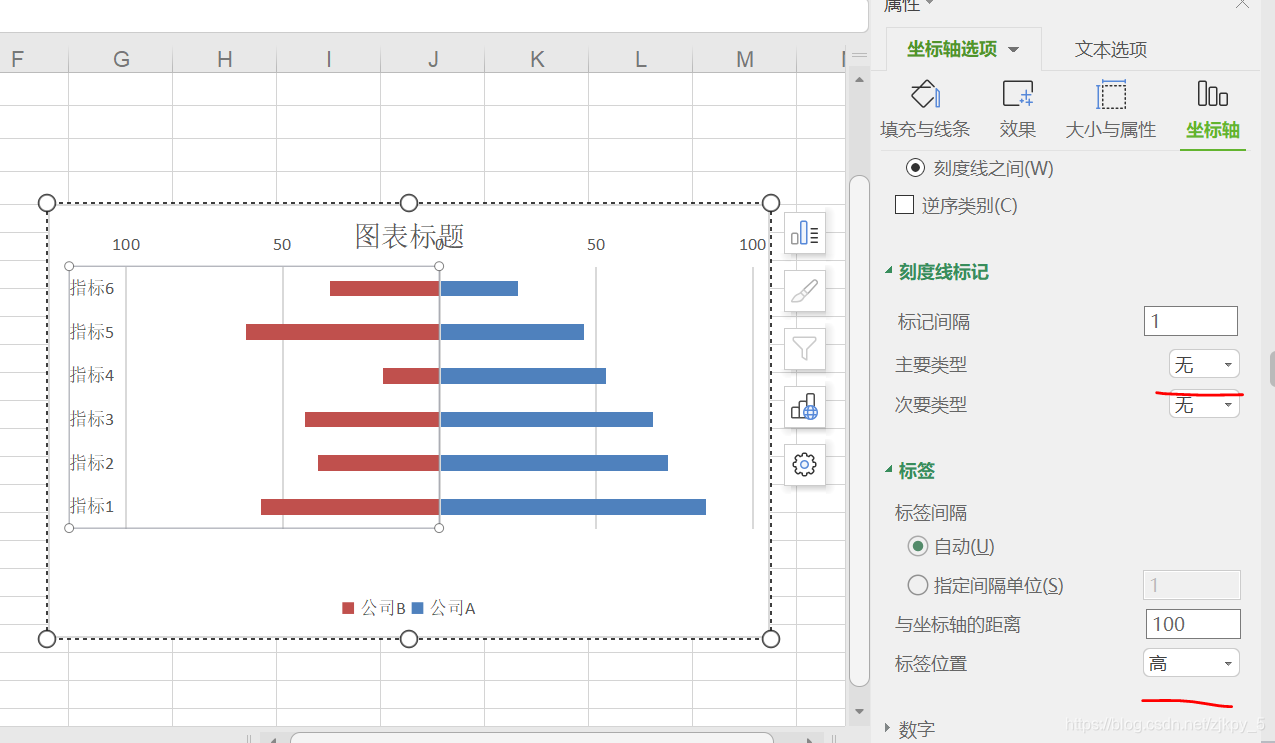Select column header L

pyautogui.click(x=641, y=59)
